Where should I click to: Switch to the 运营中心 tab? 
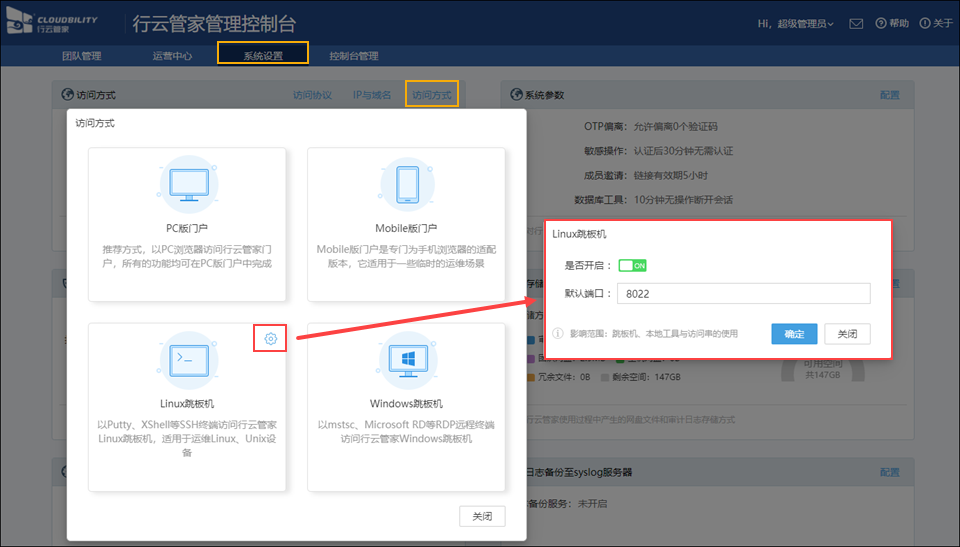click(172, 56)
